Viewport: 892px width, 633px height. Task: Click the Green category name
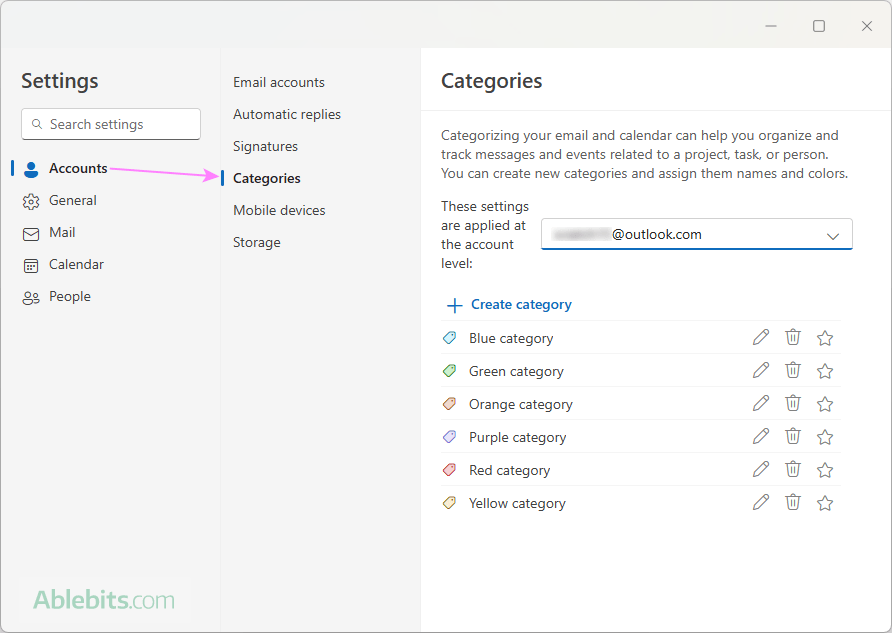(x=516, y=371)
